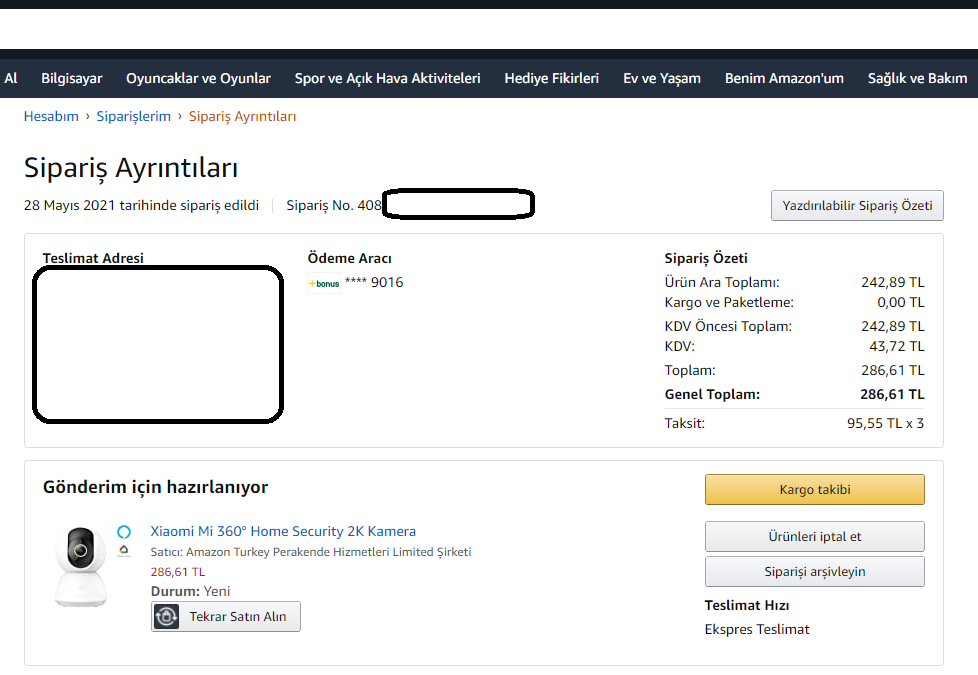This screenshot has width=978, height=675.
Task: Click the Alexa compatibility icon
Action: (x=124, y=531)
